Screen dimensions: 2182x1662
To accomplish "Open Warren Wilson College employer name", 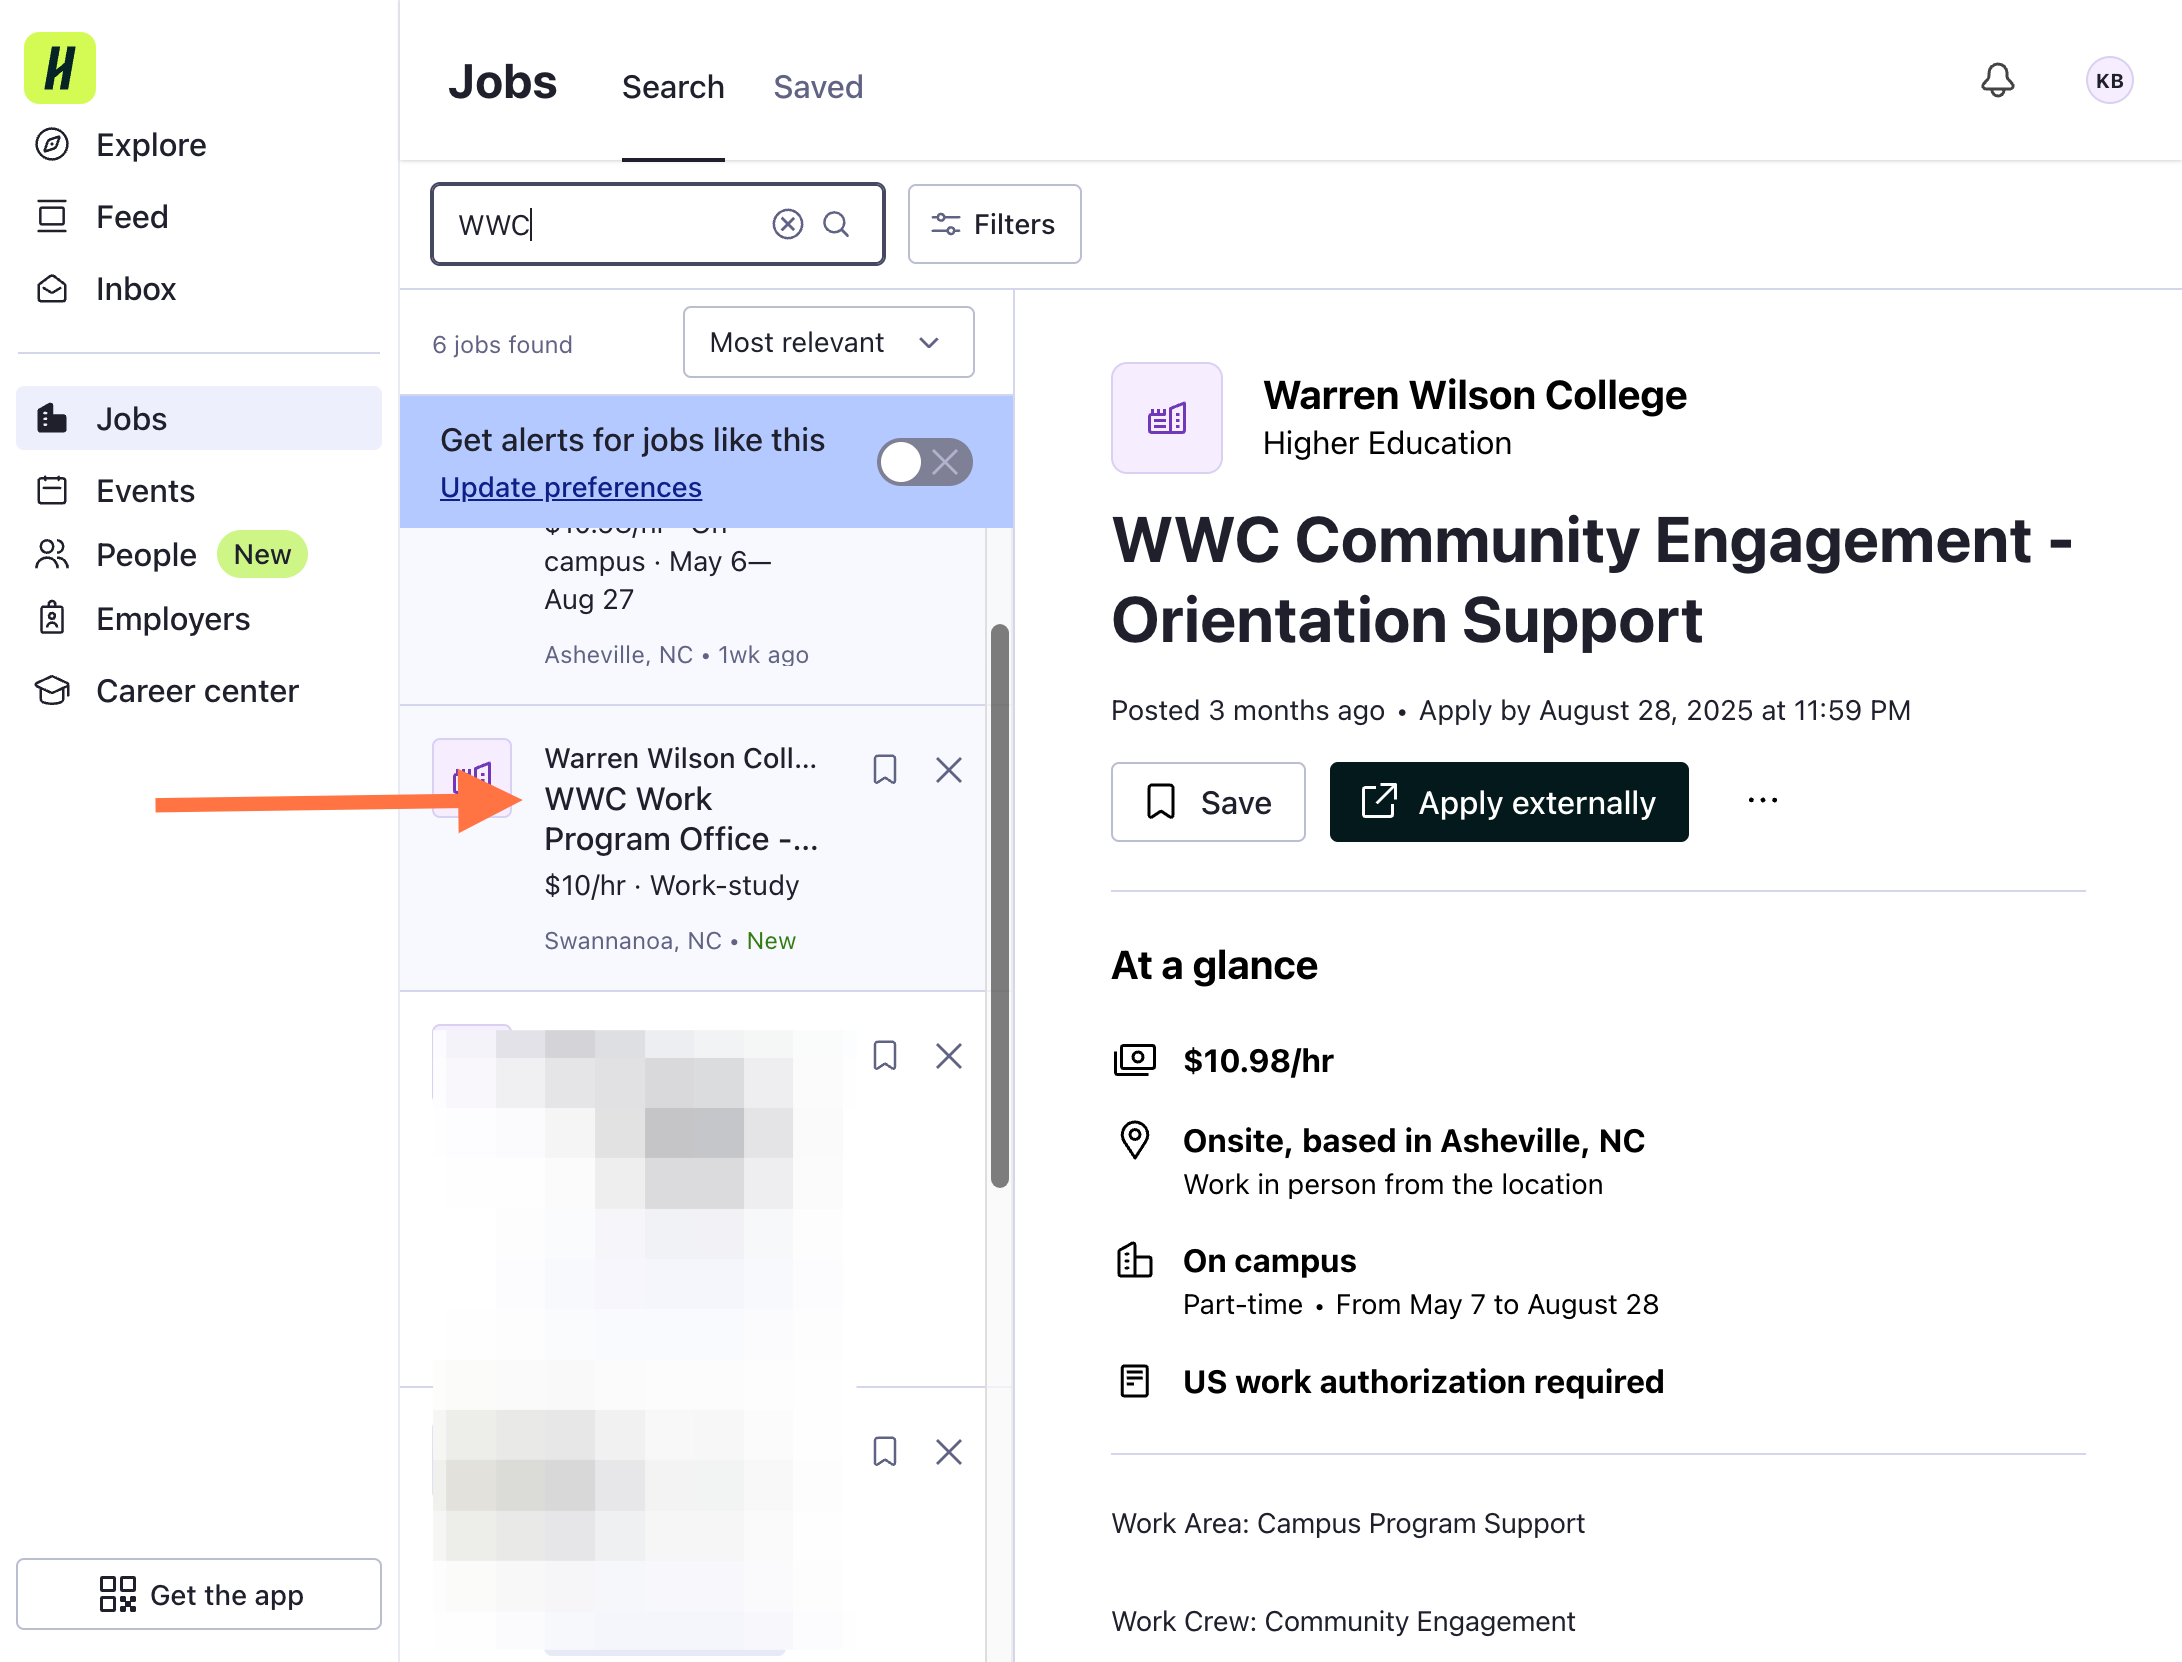I will 1474,395.
